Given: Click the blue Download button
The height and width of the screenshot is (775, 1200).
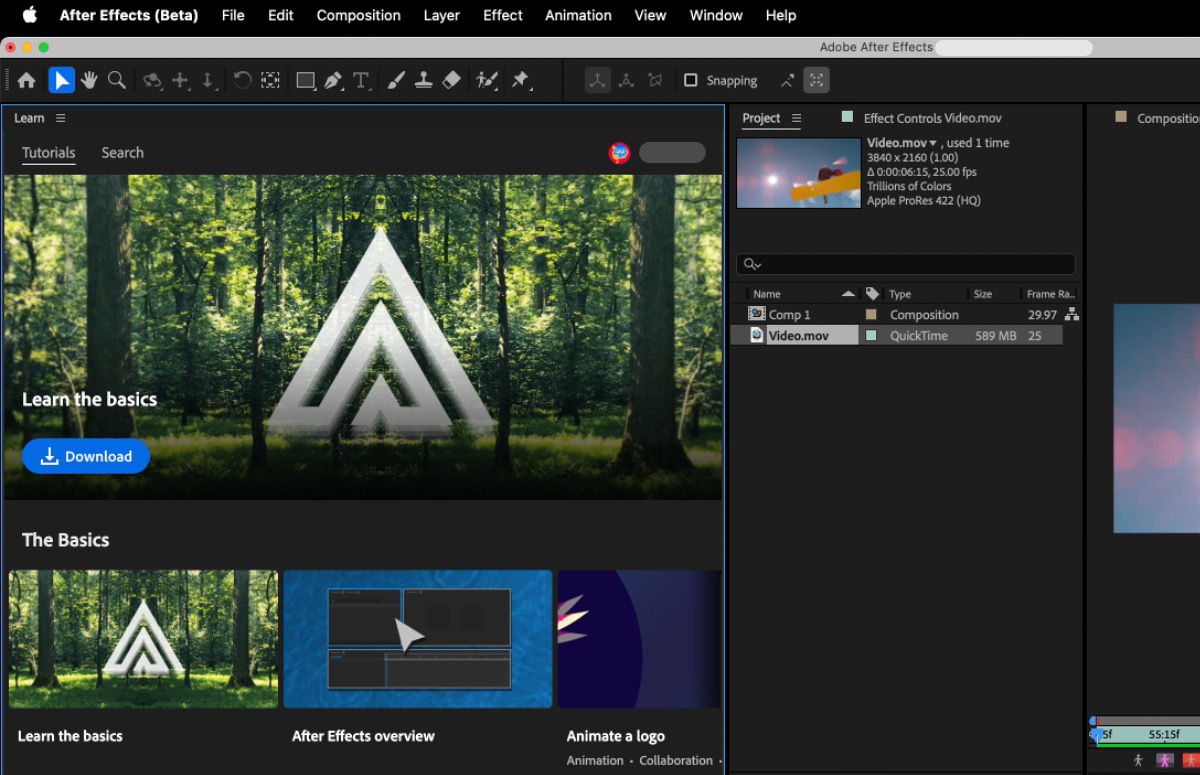Looking at the screenshot, I should point(86,456).
